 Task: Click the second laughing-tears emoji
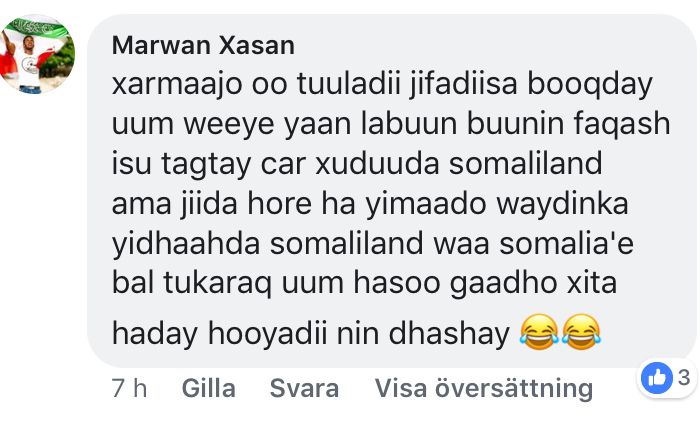(x=581, y=332)
